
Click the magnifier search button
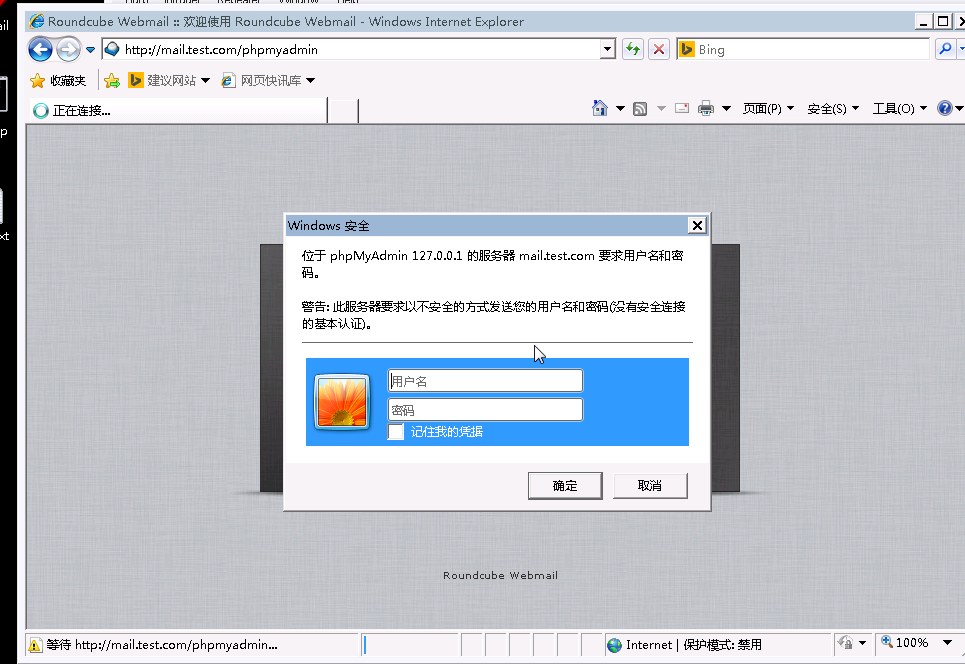coord(945,49)
